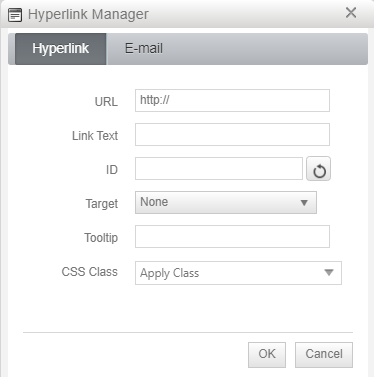Click inside the Tooltip field
Image resolution: width=374 pixels, height=377 pixels.
[x=232, y=237]
